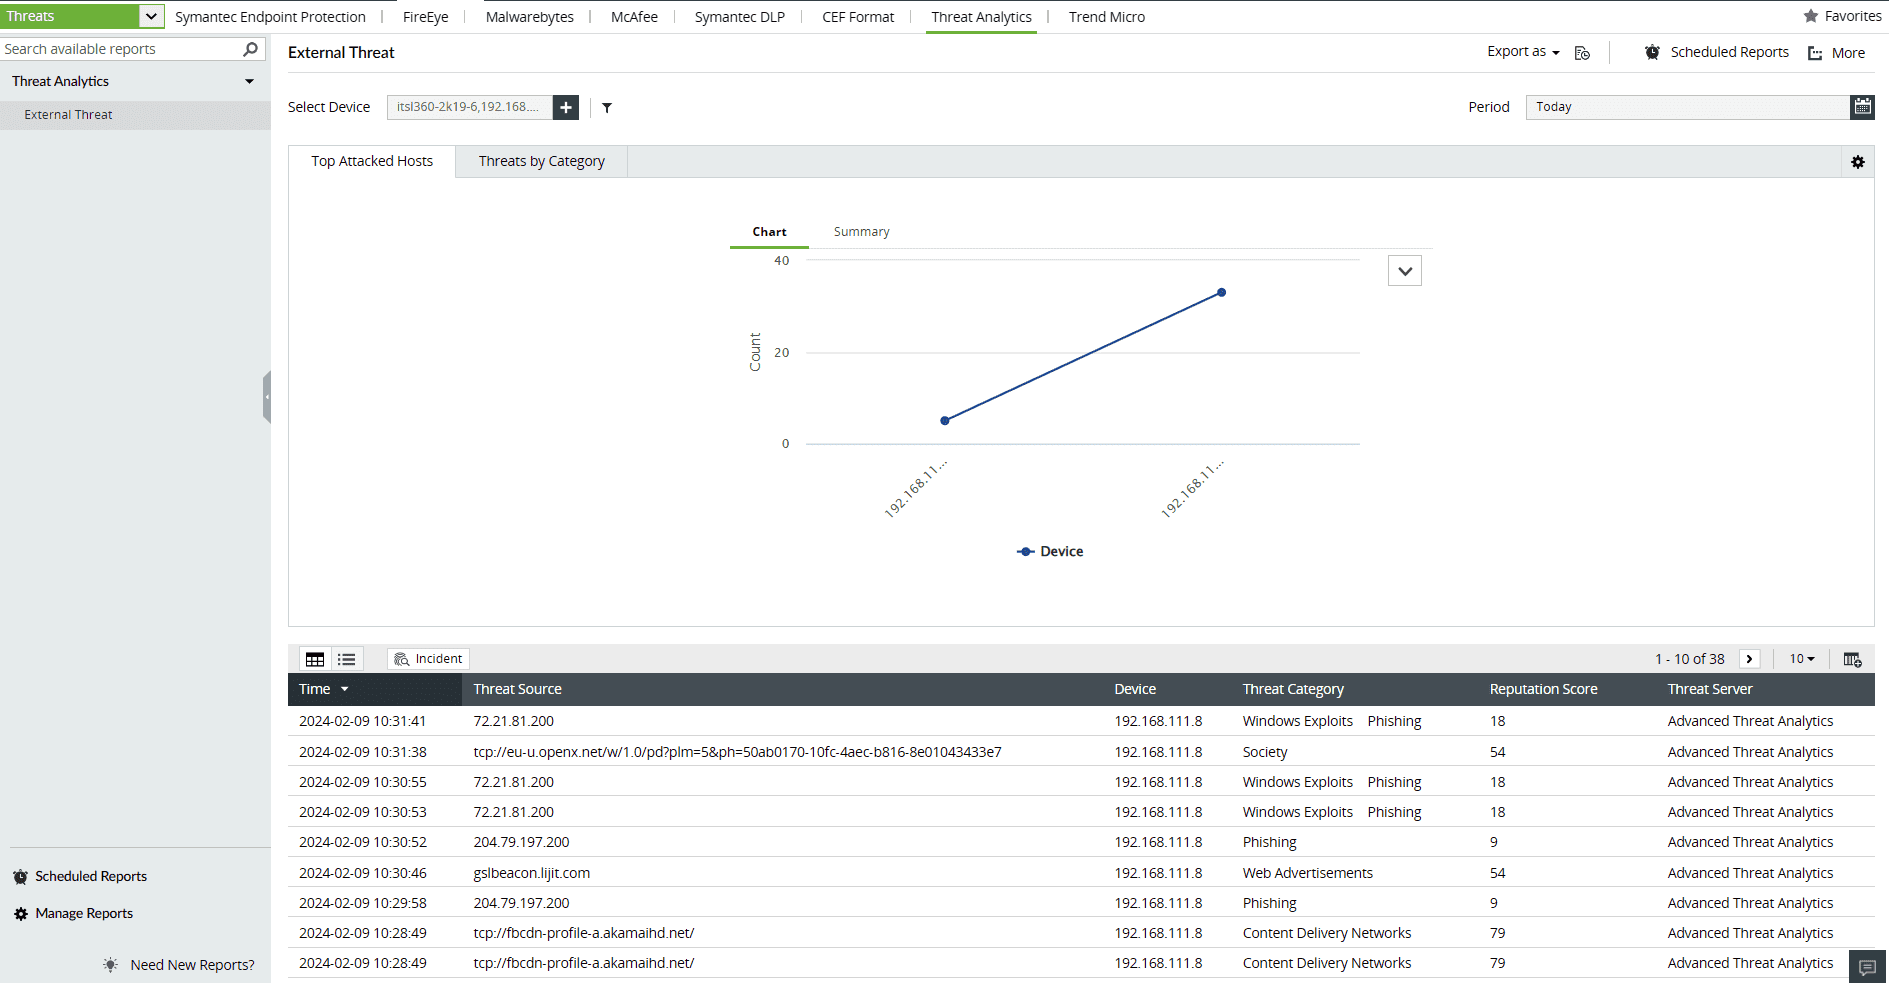Collapse the Threat Analytics section in sidebar

point(249,81)
